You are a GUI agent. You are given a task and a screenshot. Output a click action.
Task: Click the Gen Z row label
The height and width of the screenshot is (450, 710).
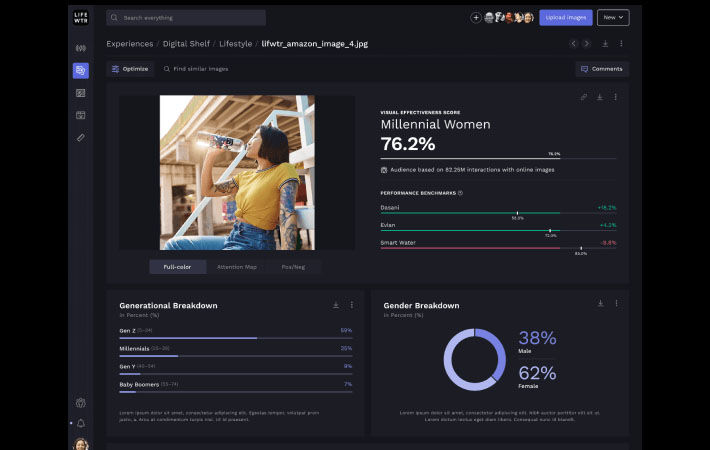(127, 331)
